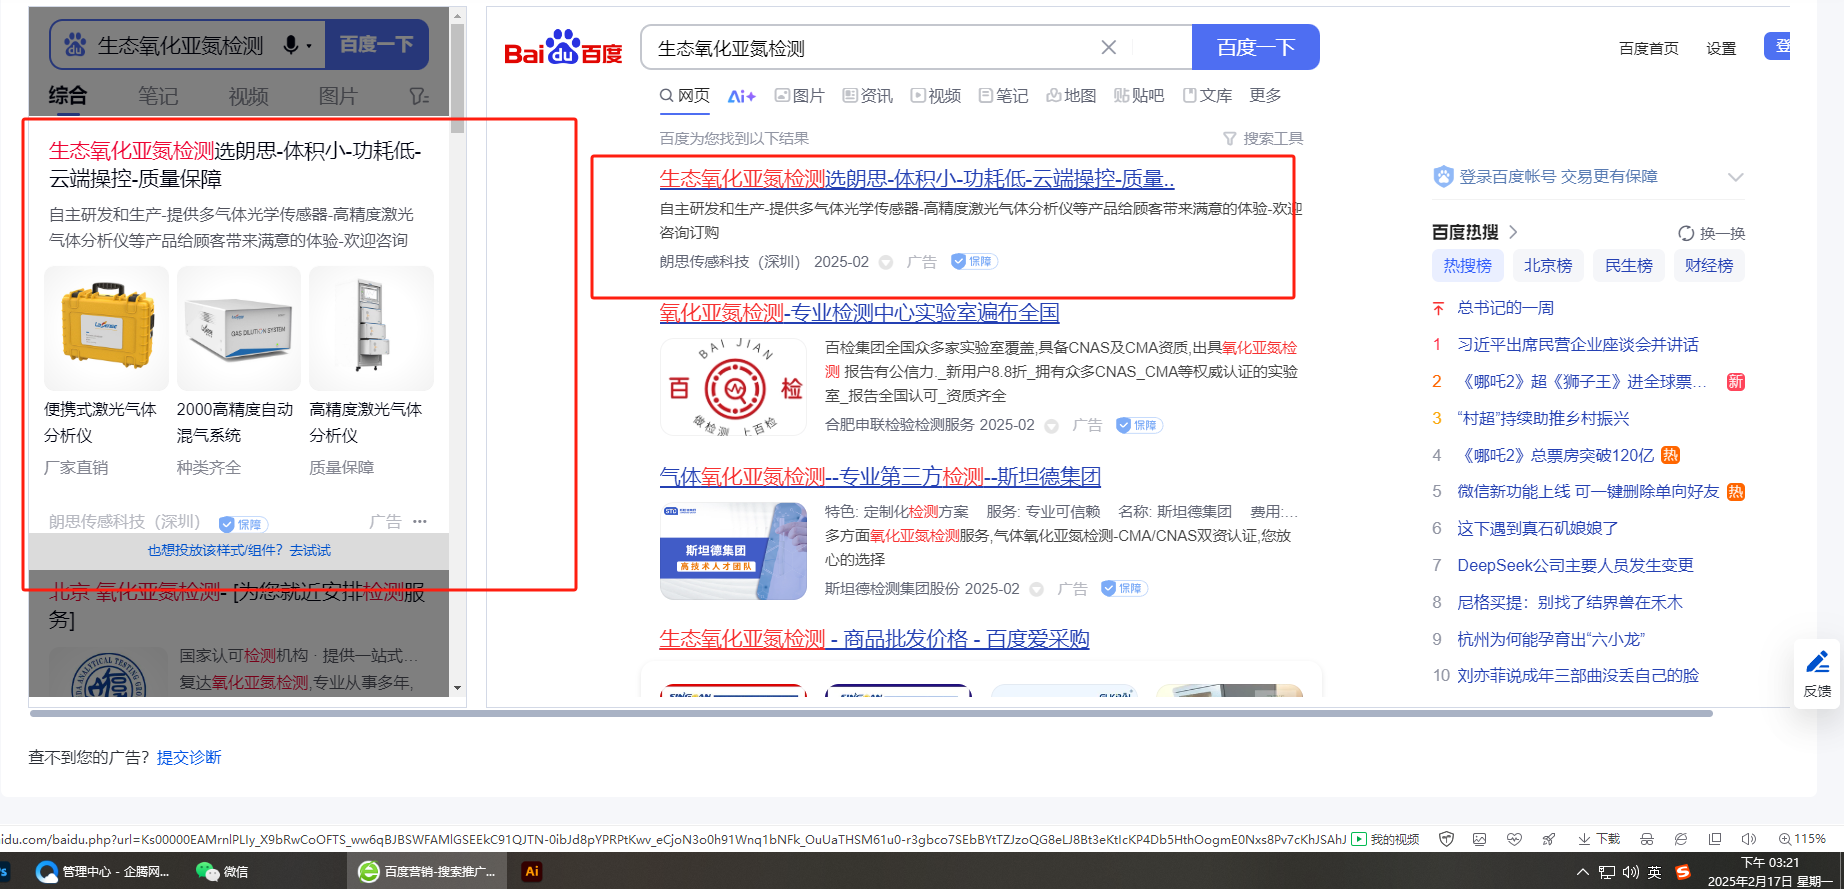The image size is (1844, 889).
Task: Click the 提交诊断 link
Action: pyautogui.click(x=189, y=757)
